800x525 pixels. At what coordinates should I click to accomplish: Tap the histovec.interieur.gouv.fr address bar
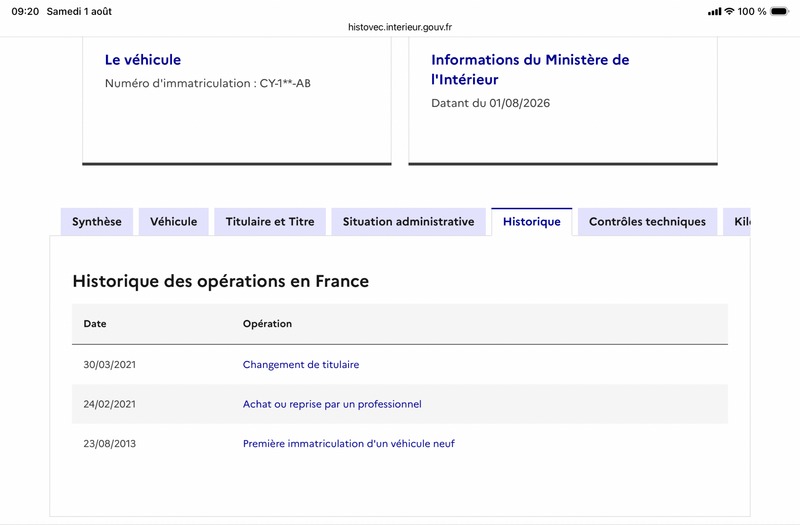(400, 27)
